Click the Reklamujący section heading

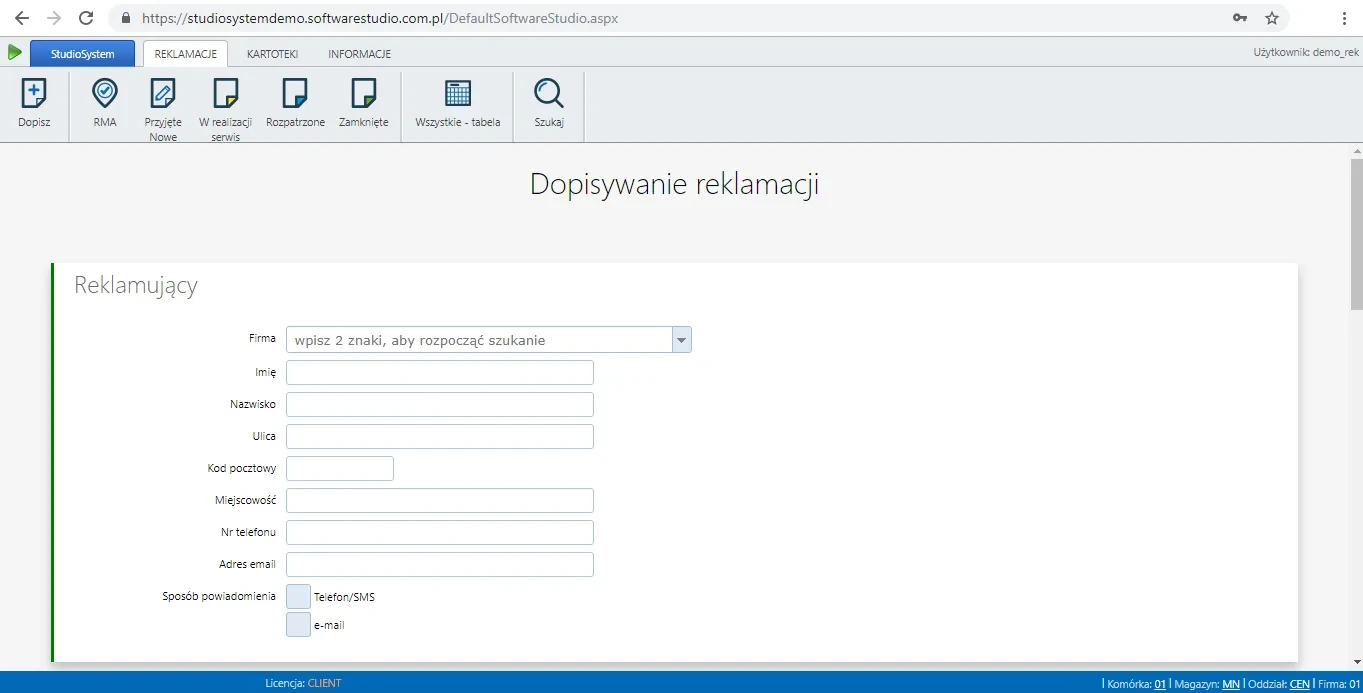pos(136,285)
